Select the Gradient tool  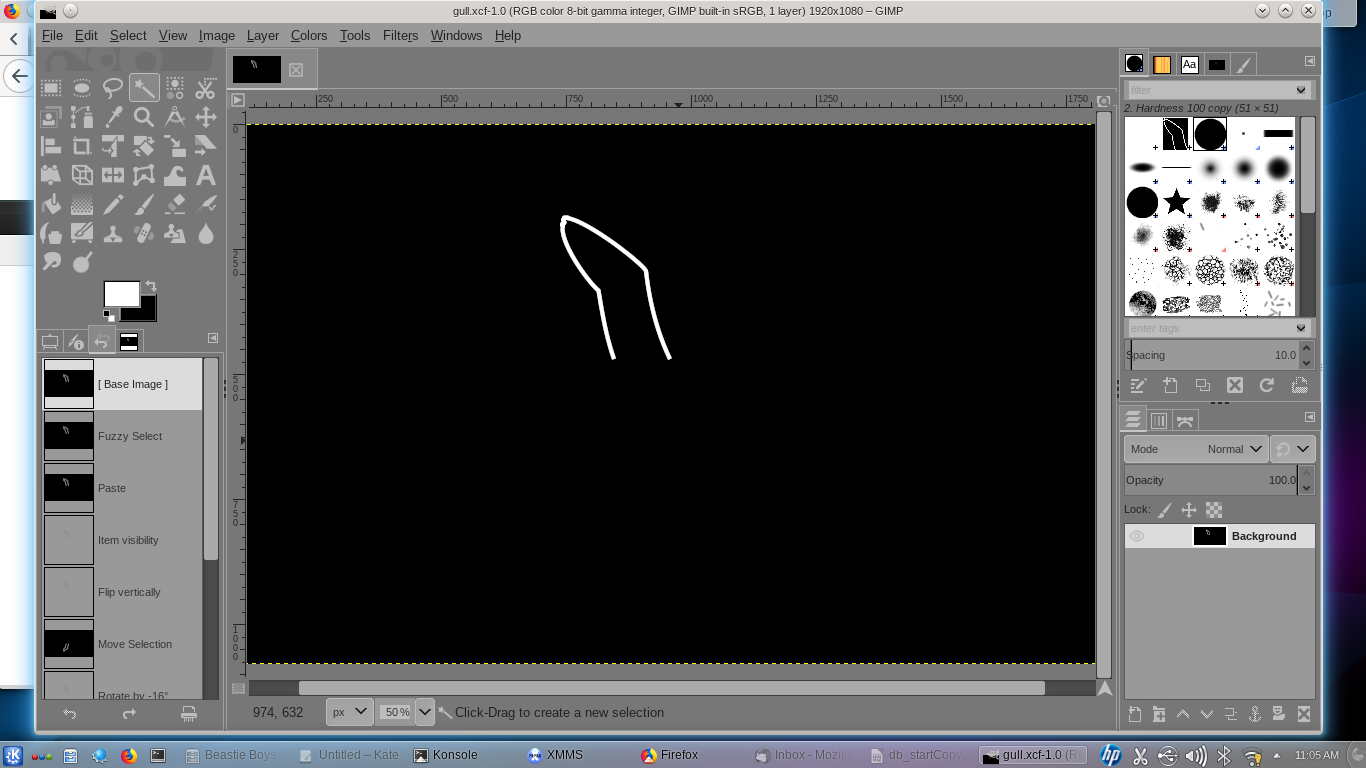[82, 204]
